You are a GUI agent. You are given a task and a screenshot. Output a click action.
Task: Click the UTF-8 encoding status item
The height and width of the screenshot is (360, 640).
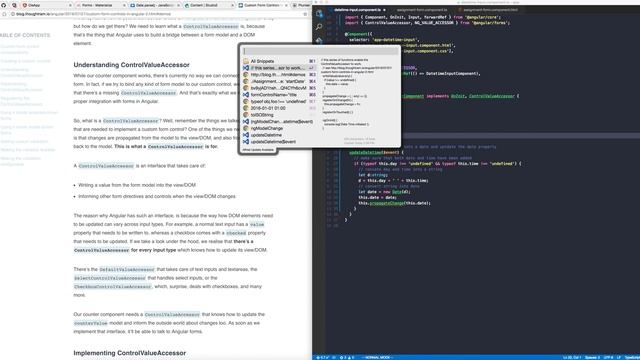pyautogui.click(x=608, y=358)
